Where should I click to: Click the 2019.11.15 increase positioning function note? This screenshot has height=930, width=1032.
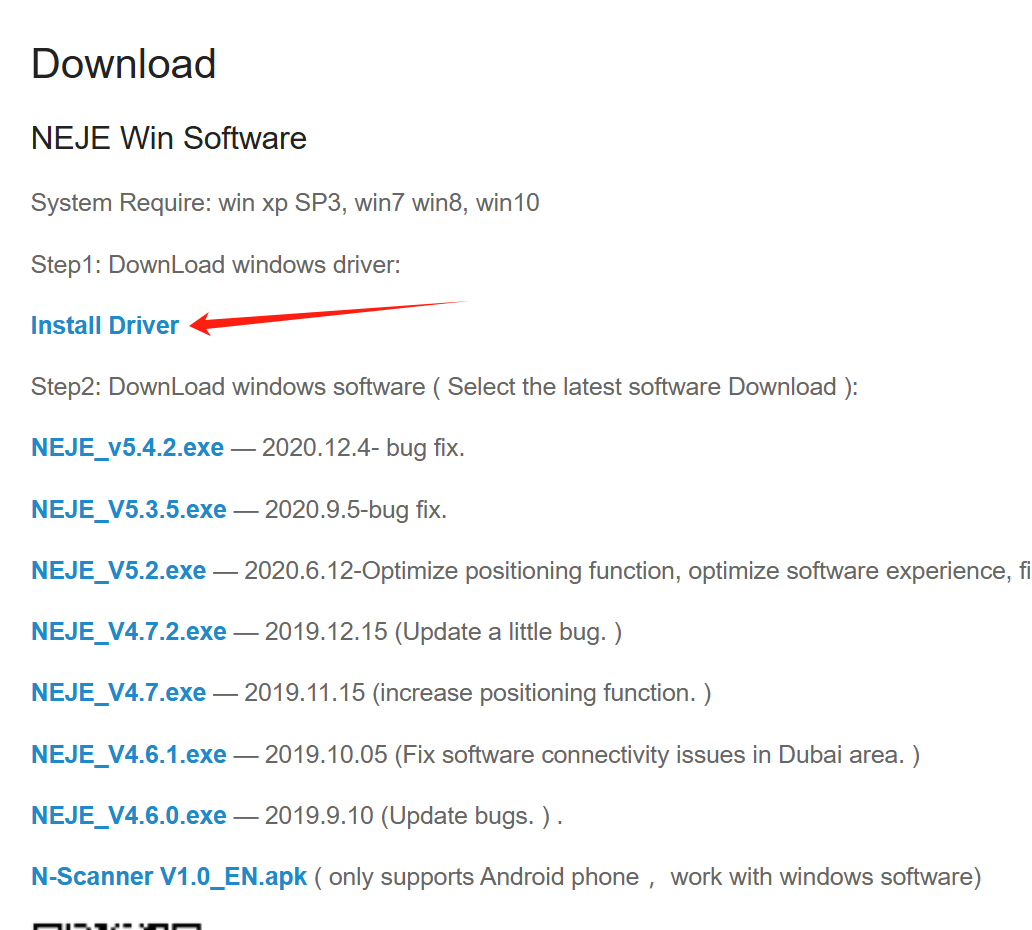tap(478, 693)
